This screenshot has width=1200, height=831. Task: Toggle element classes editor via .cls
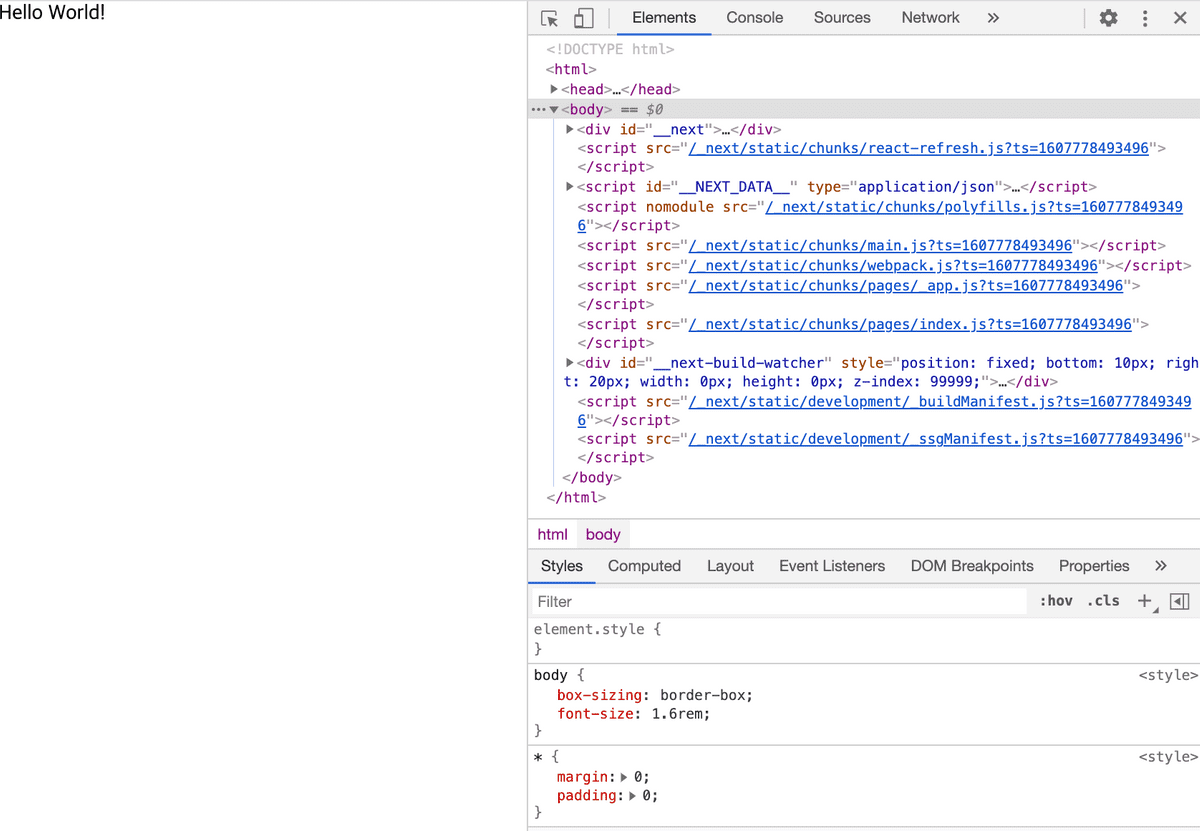[x=1103, y=600]
